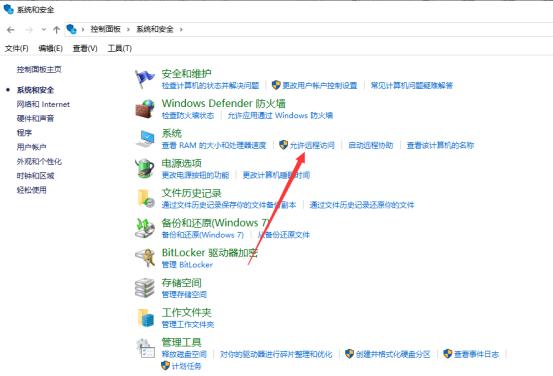Open the 管理工具 heading
The width and height of the screenshot is (553, 376).
[x=182, y=342]
